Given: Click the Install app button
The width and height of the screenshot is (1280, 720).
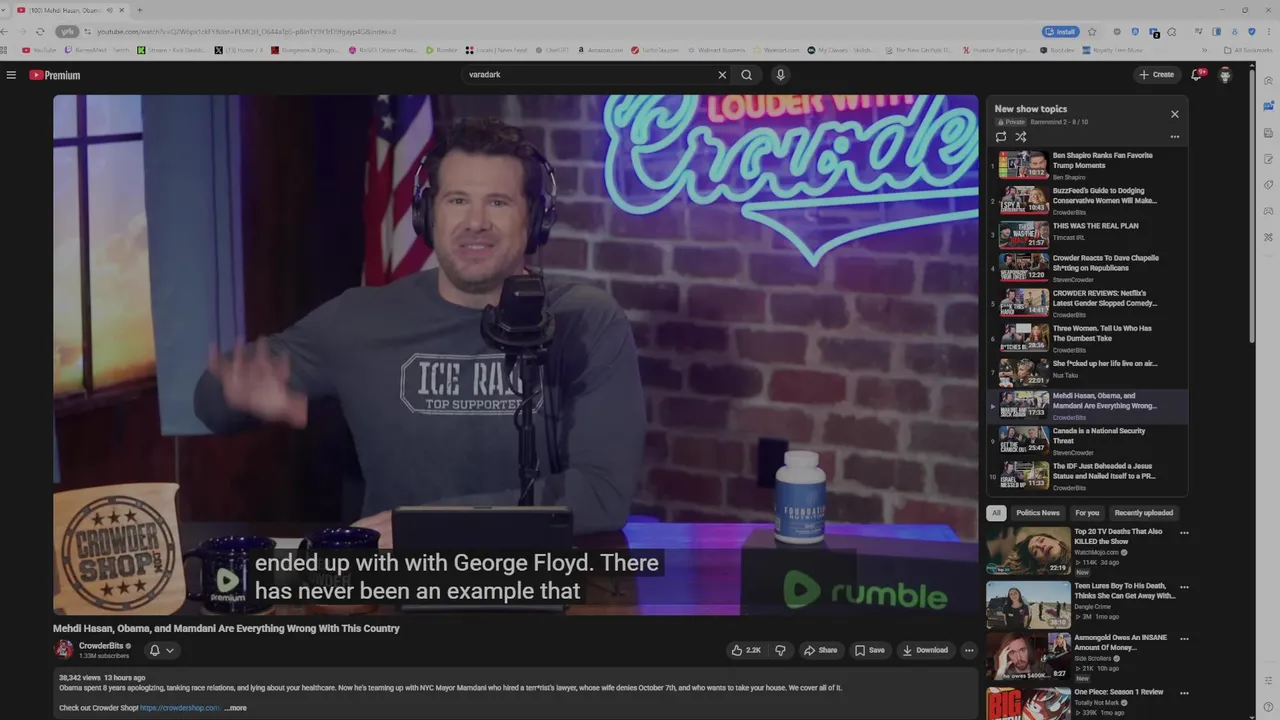Looking at the screenshot, I should [x=1060, y=31].
